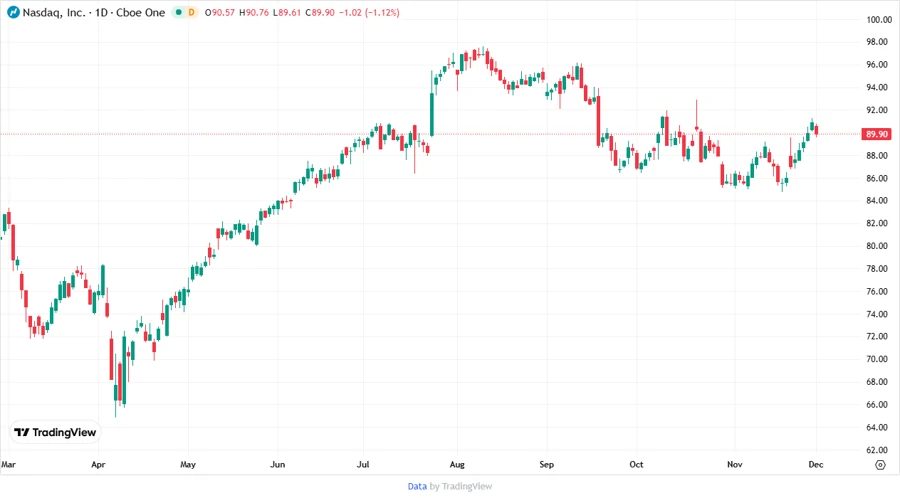
Task: Click the Nasdaq logo icon in header
Action: point(13,12)
